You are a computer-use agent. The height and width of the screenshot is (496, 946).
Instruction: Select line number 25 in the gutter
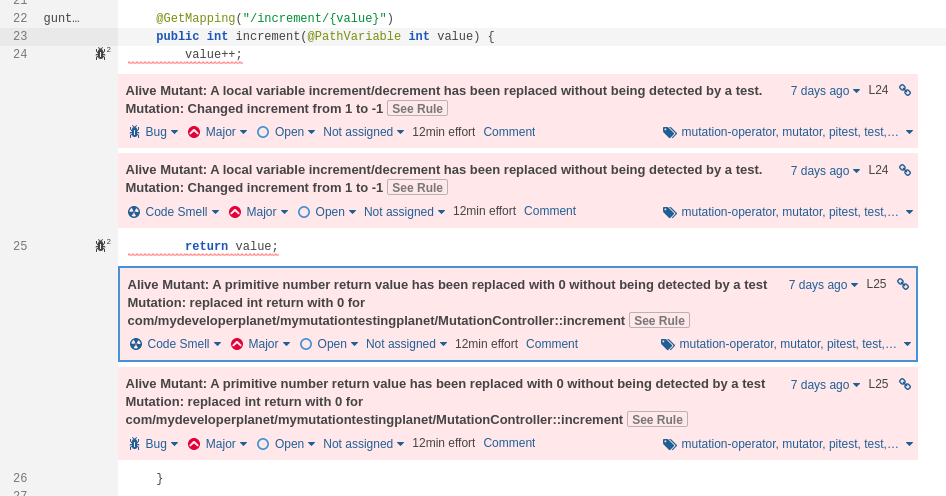coord(20,246)
